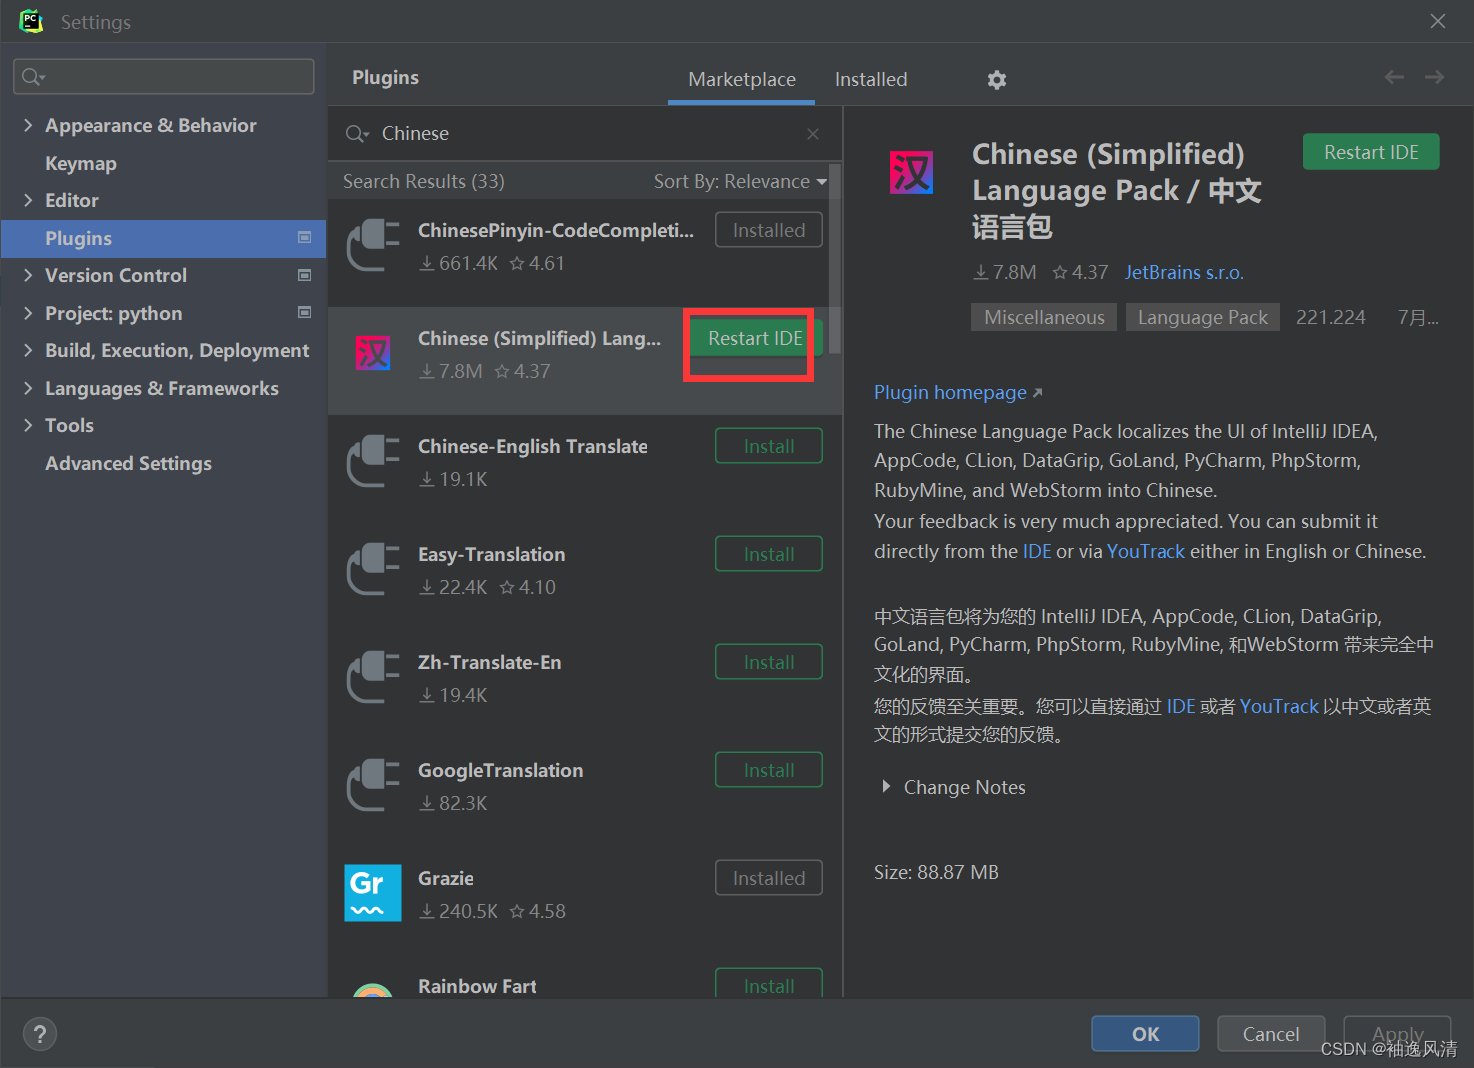Viewport: 1474px width, 1068px height.
Task: Expand Build, Execution, Deployment node
Action: (x=28, y=350)
